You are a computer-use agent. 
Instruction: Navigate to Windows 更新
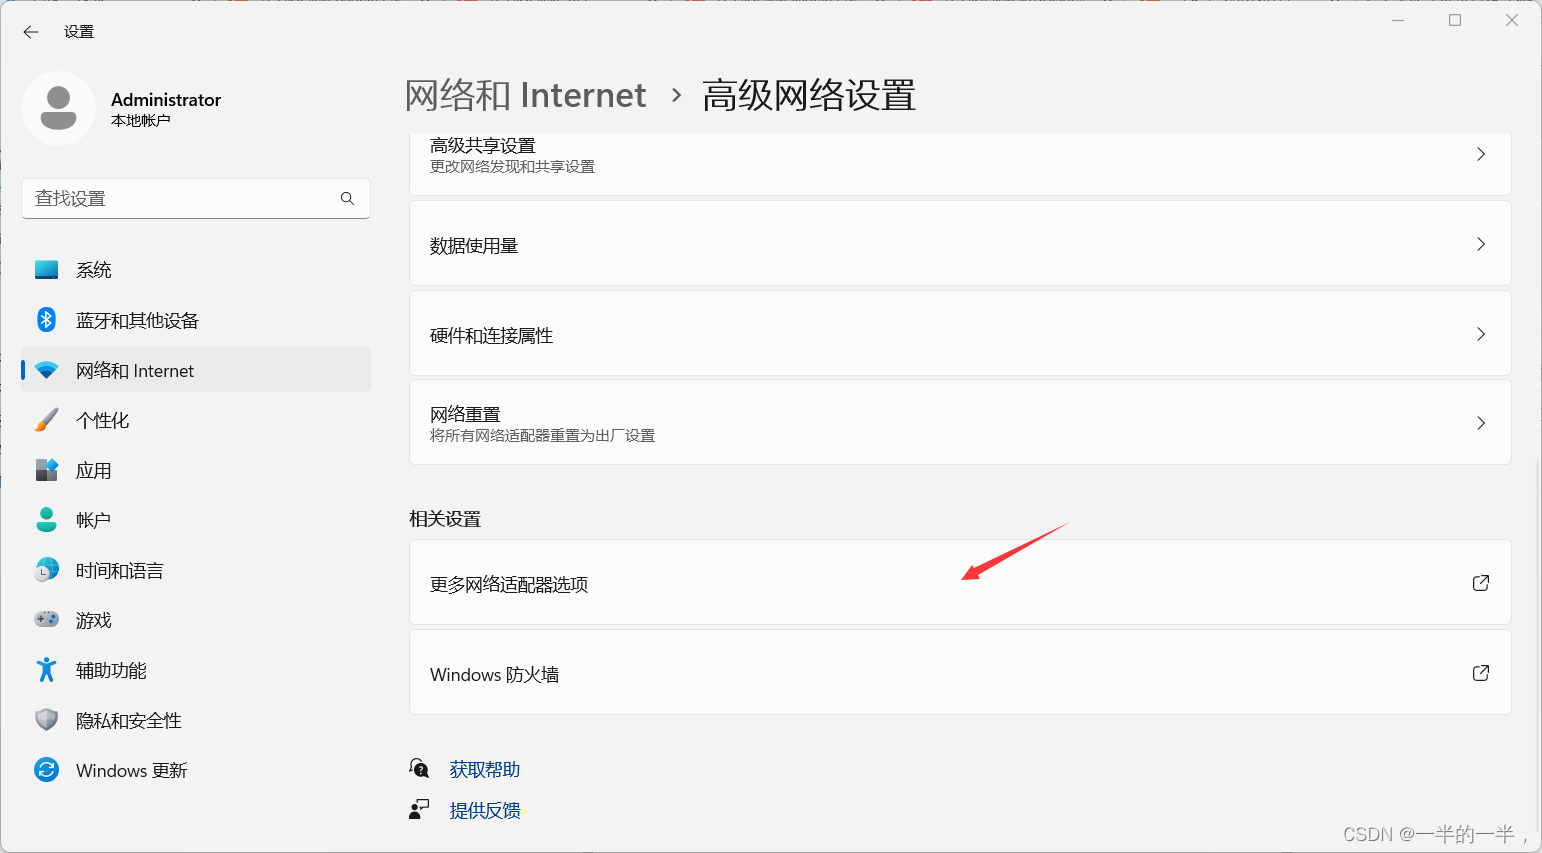click(x=196, y=770)
